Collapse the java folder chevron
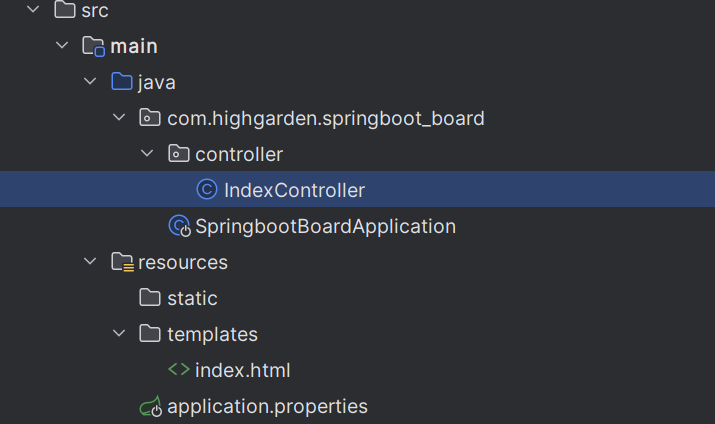 tap(90, 81)
